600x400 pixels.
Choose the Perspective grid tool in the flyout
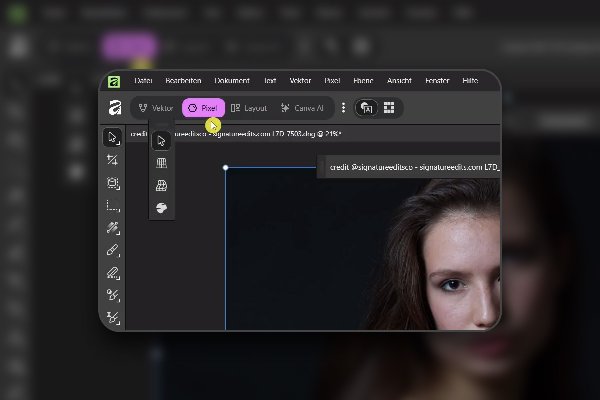(x=161, y=186)
